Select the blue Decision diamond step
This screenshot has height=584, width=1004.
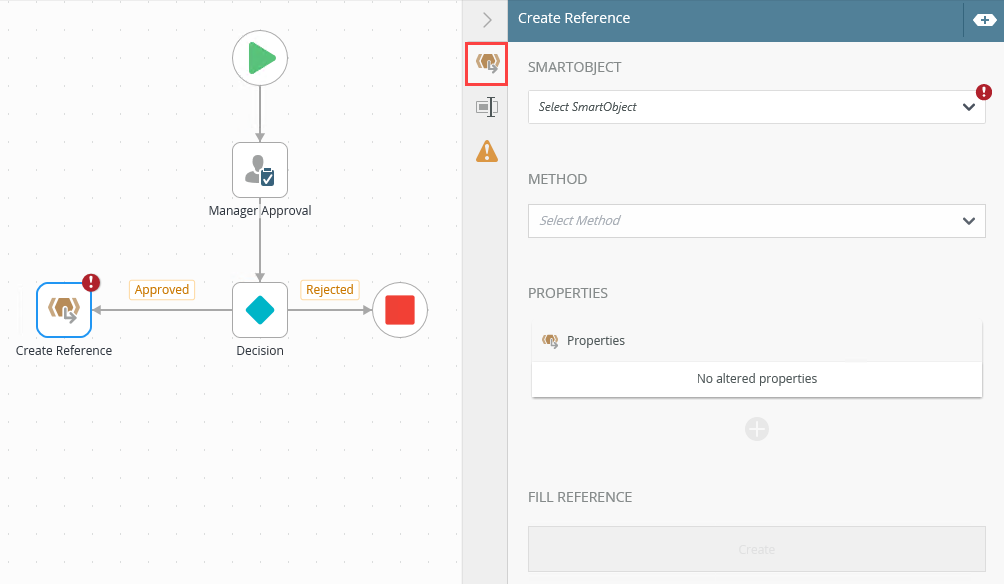click(260, 310)
